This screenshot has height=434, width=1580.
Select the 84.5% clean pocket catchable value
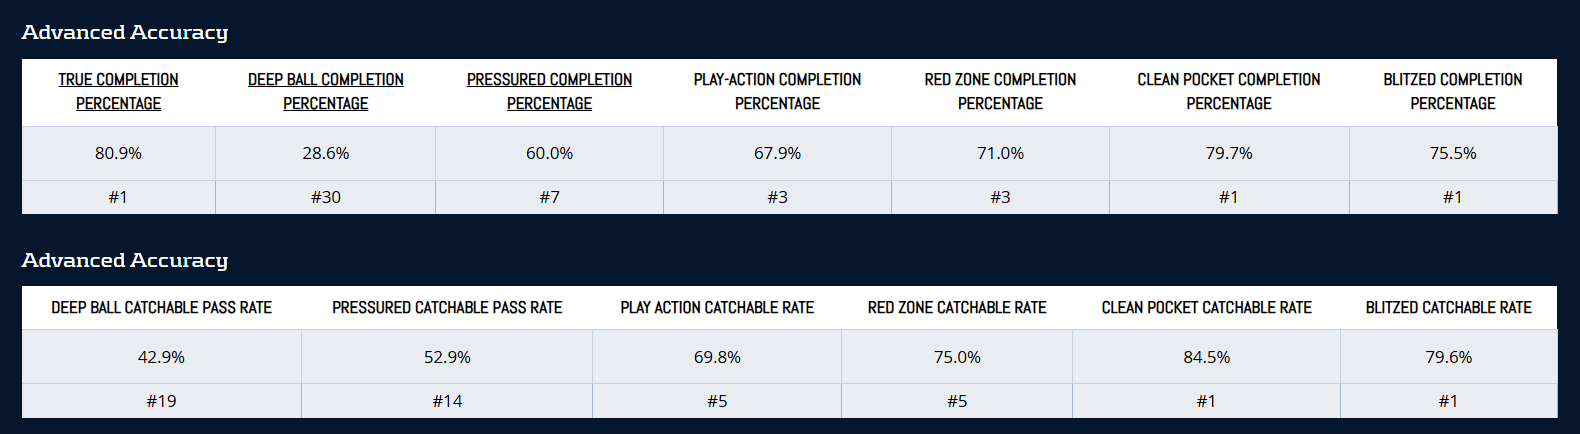[1206, 357]
